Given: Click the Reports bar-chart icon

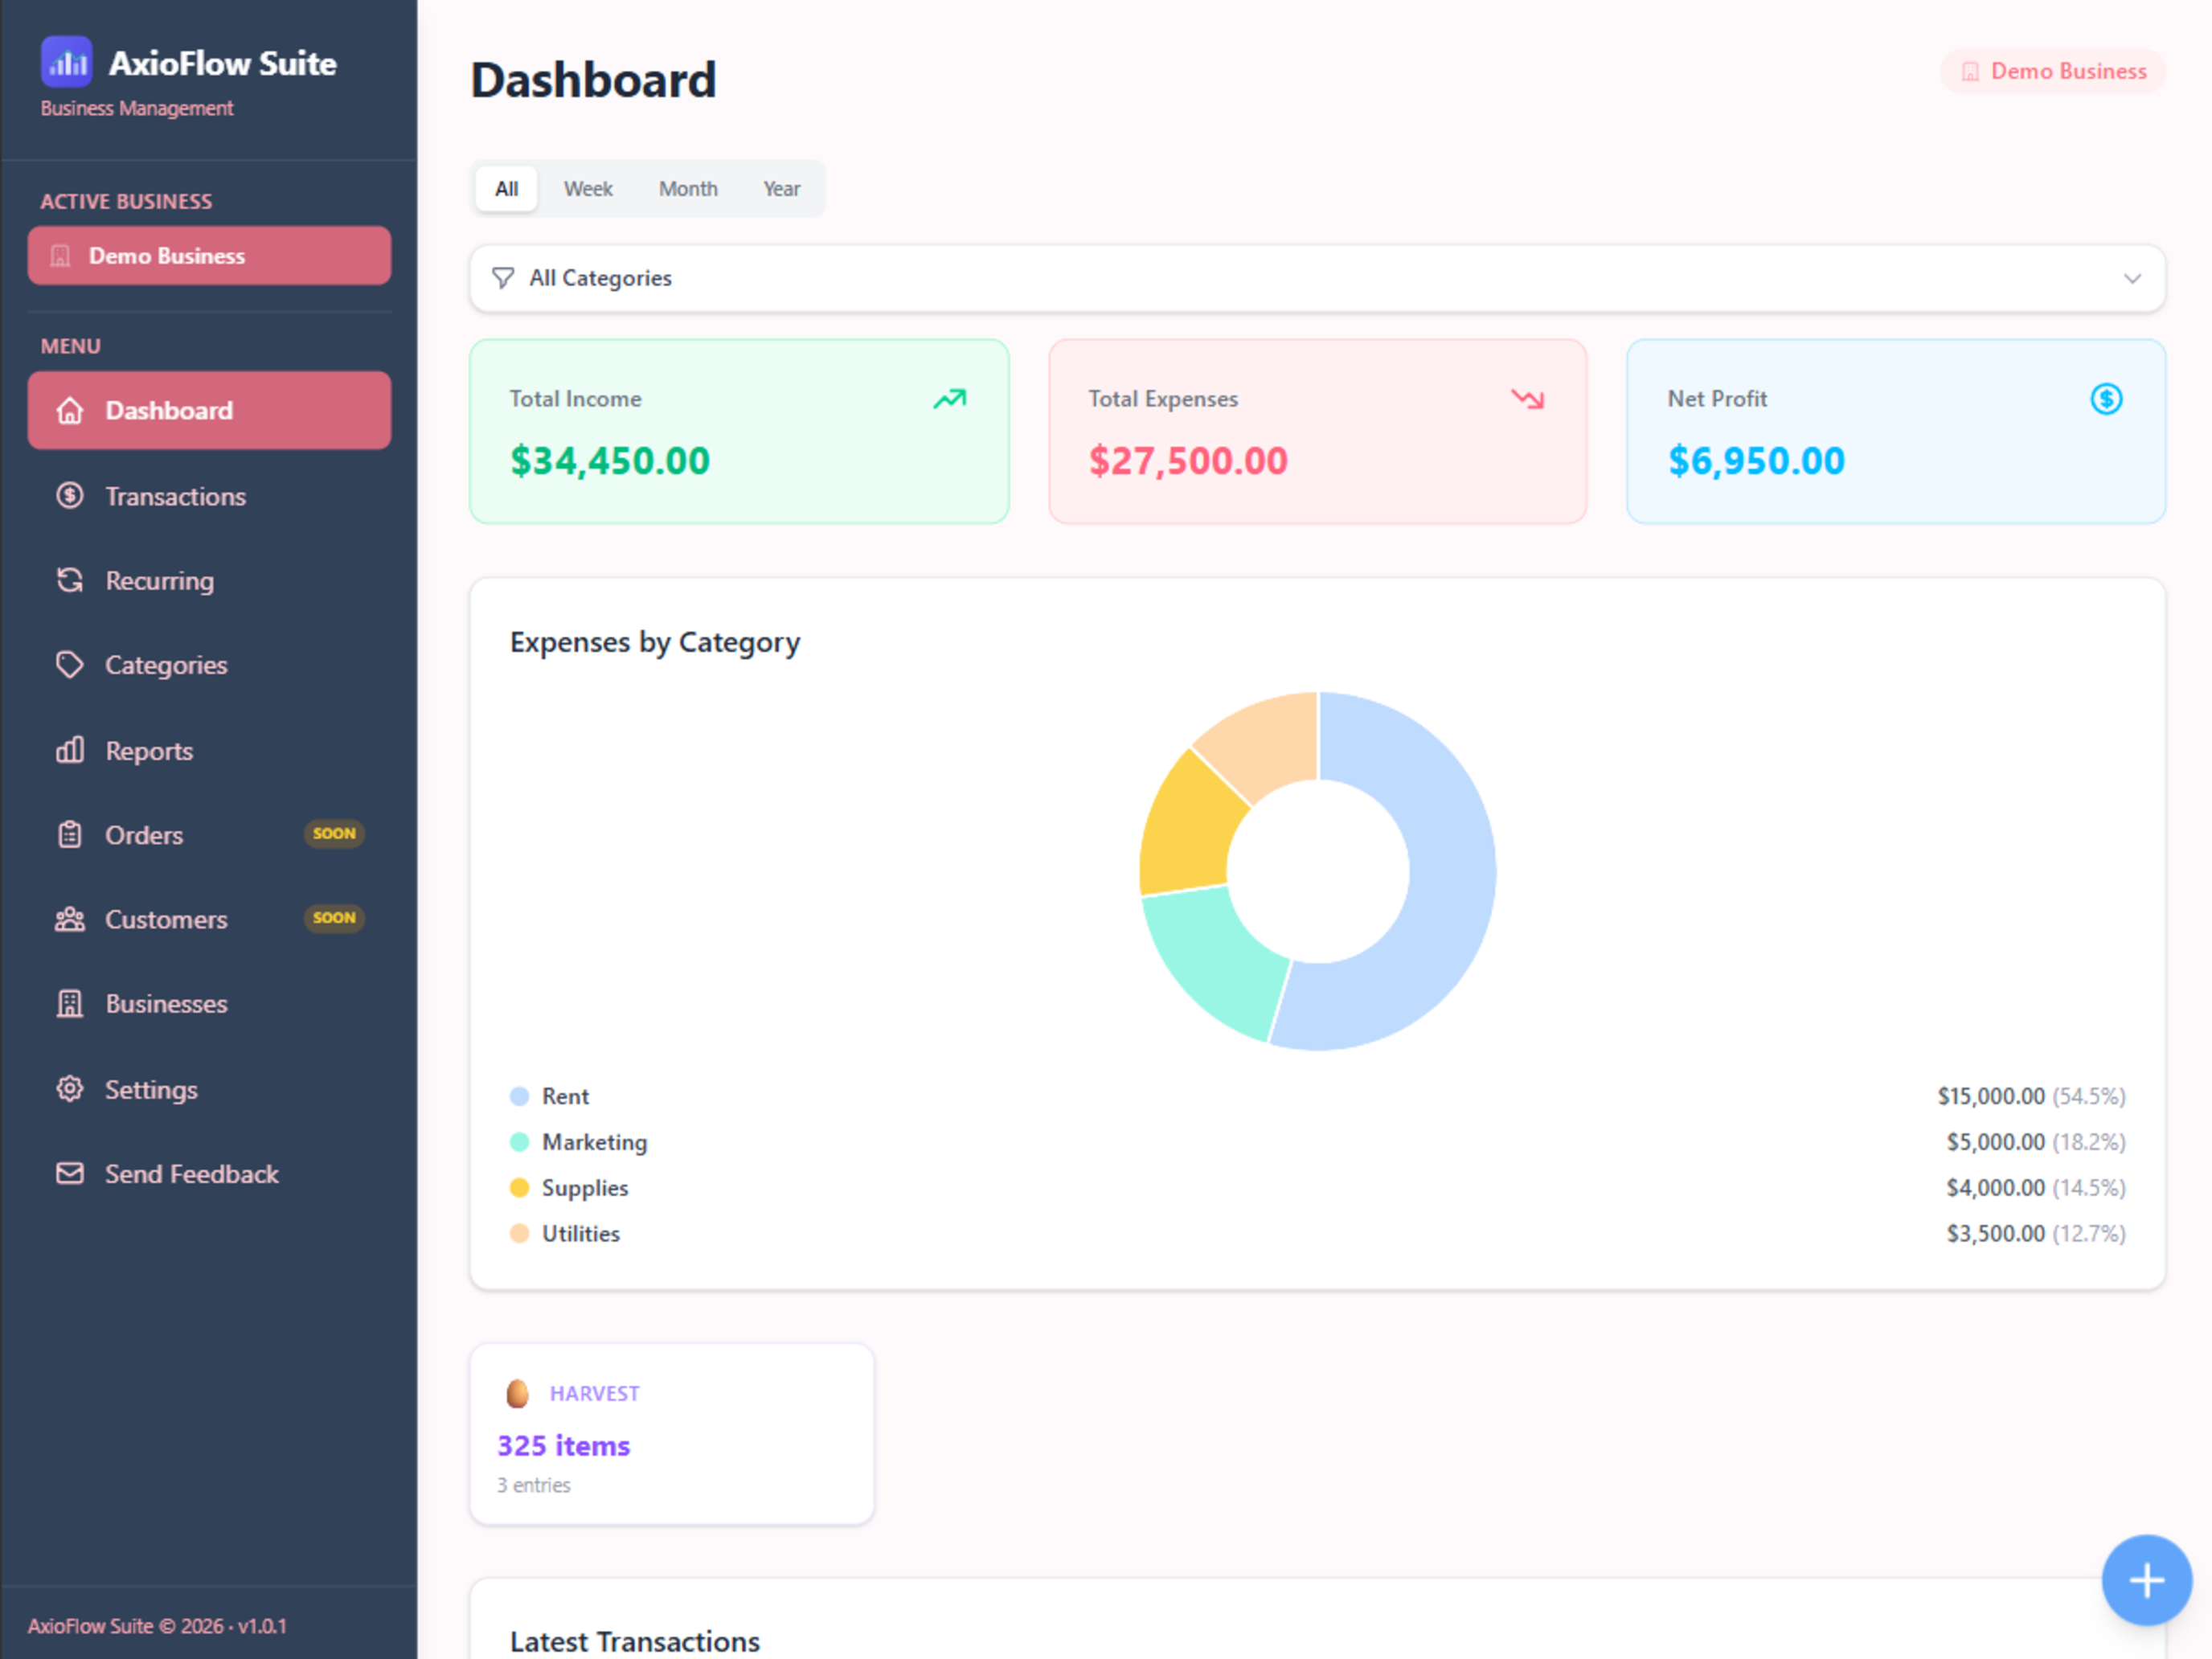Looking at the screenshot, I should tap(70, 750).
